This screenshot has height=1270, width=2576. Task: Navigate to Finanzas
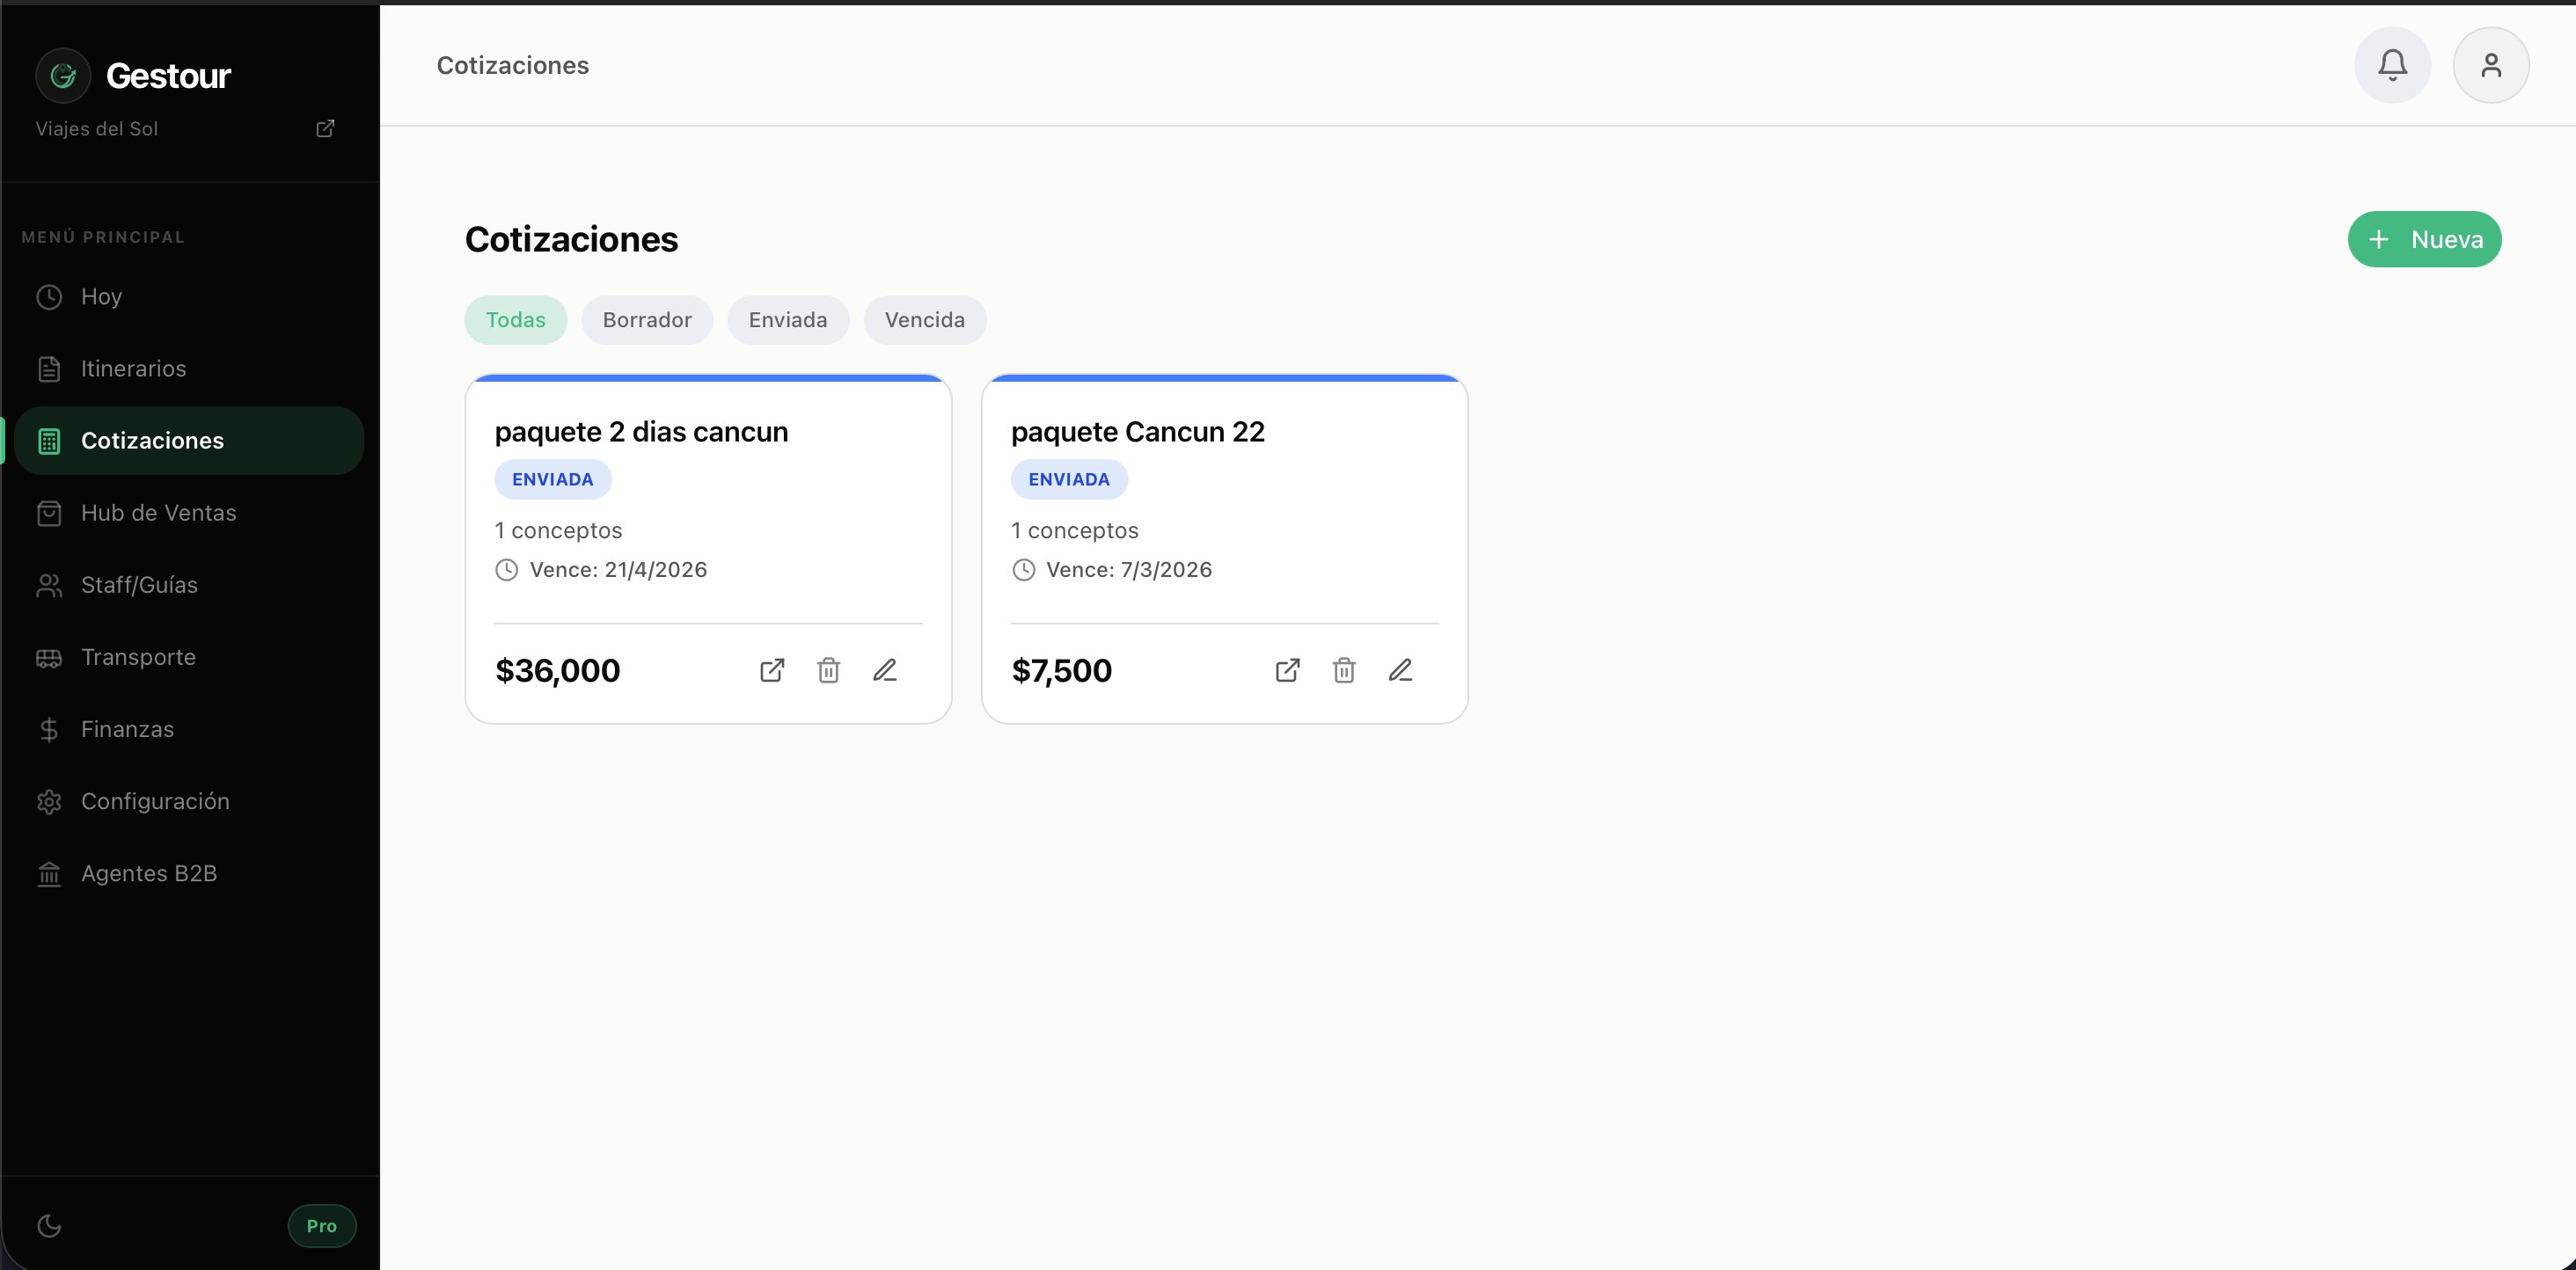[x=127, y=729]
